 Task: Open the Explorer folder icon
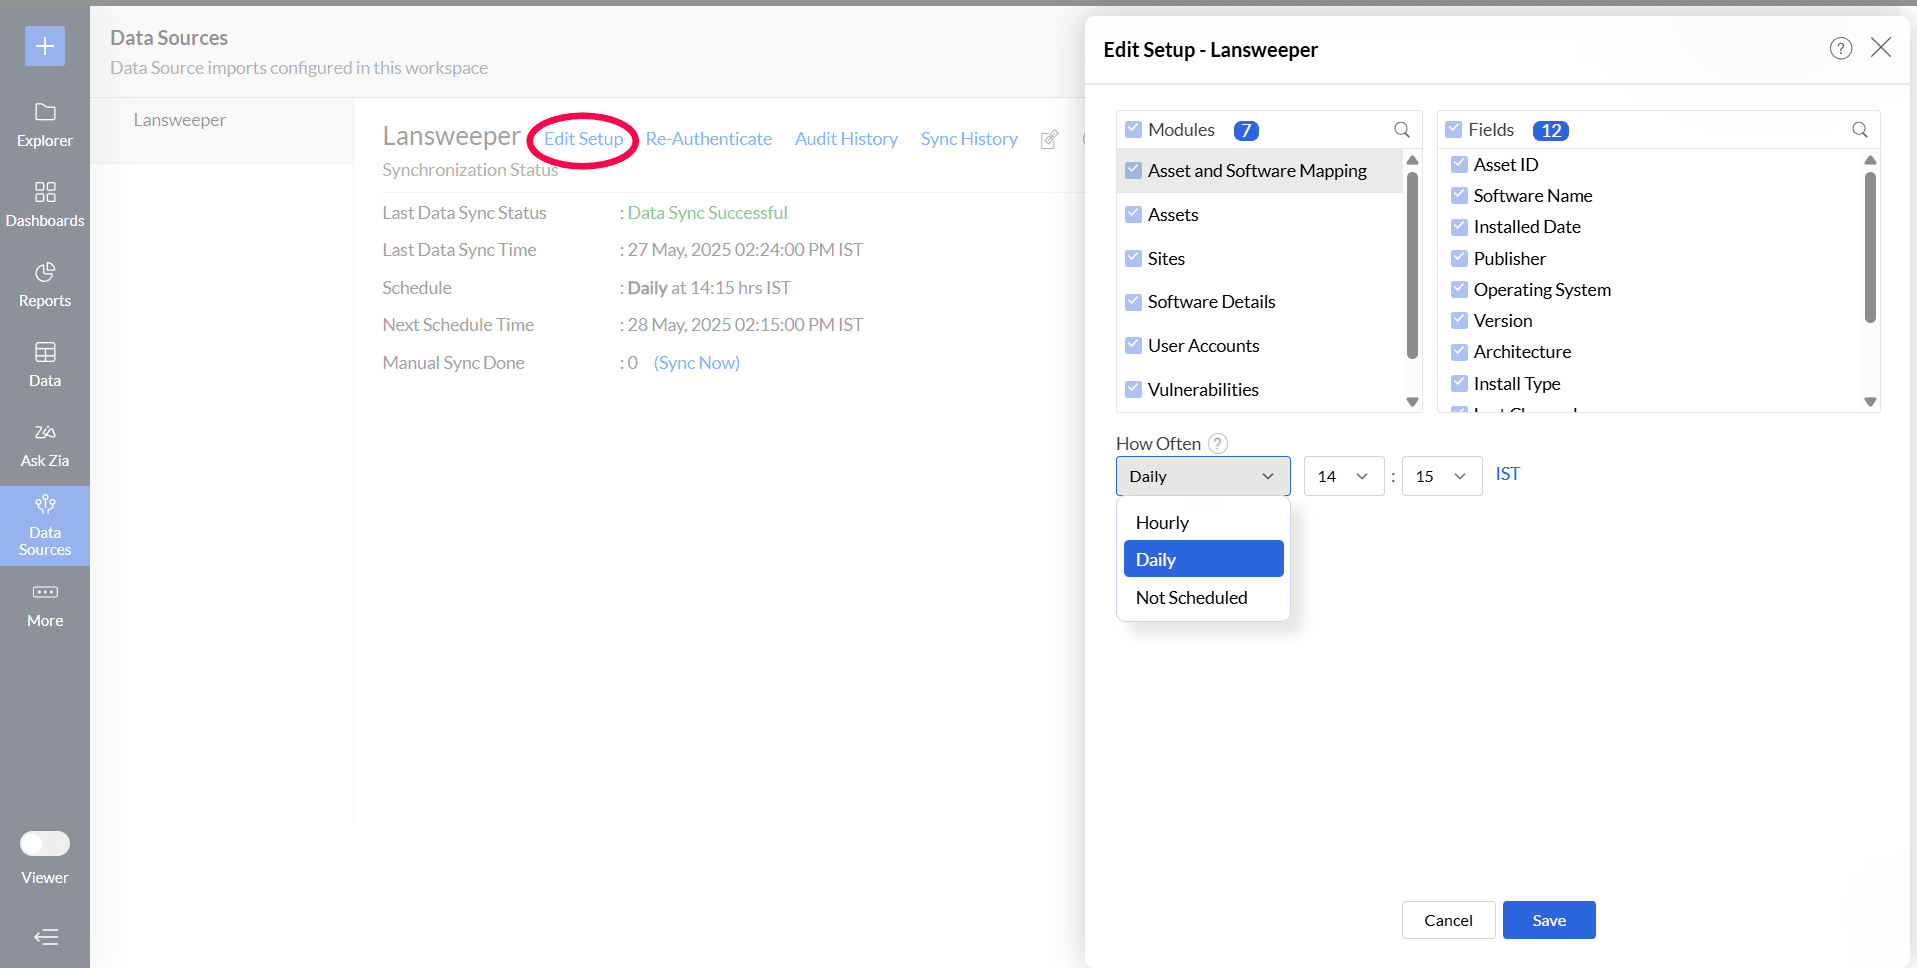(x=45, y=112)
